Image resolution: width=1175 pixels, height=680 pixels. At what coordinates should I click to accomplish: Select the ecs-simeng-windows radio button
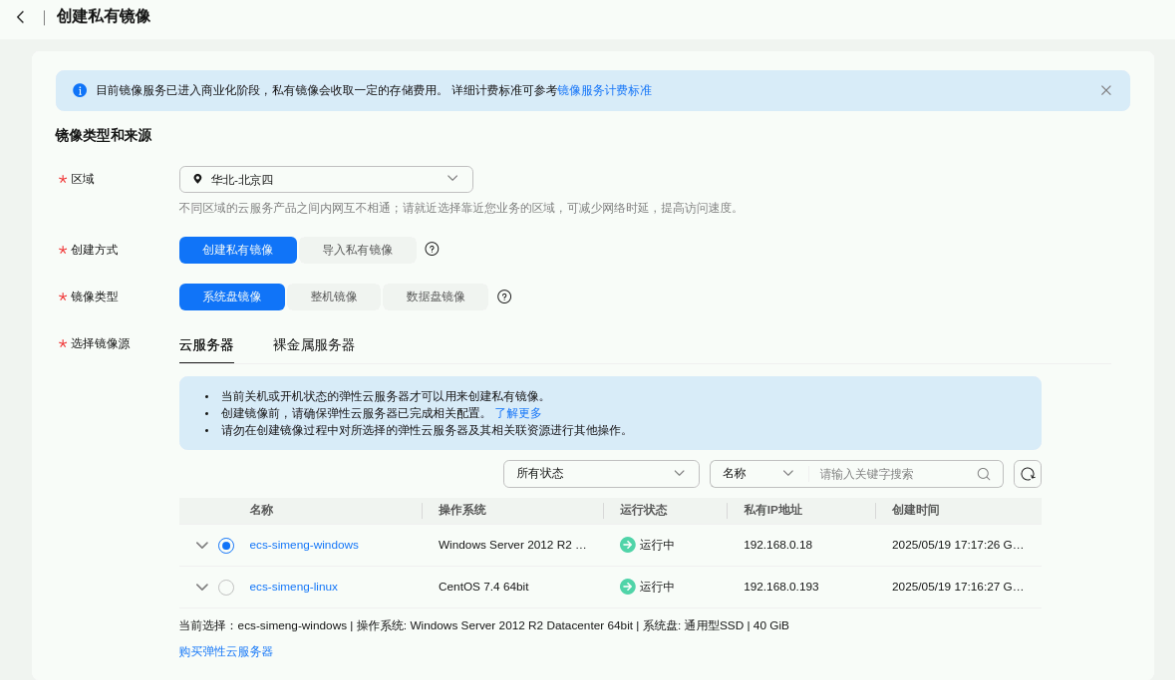226,545
